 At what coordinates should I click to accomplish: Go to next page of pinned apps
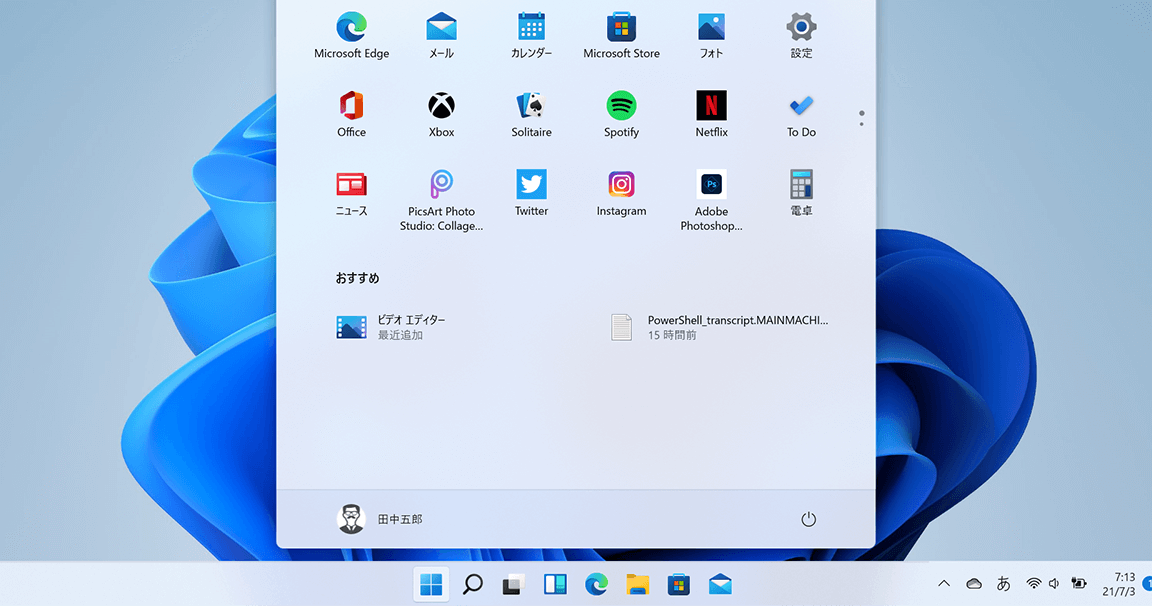861,123
